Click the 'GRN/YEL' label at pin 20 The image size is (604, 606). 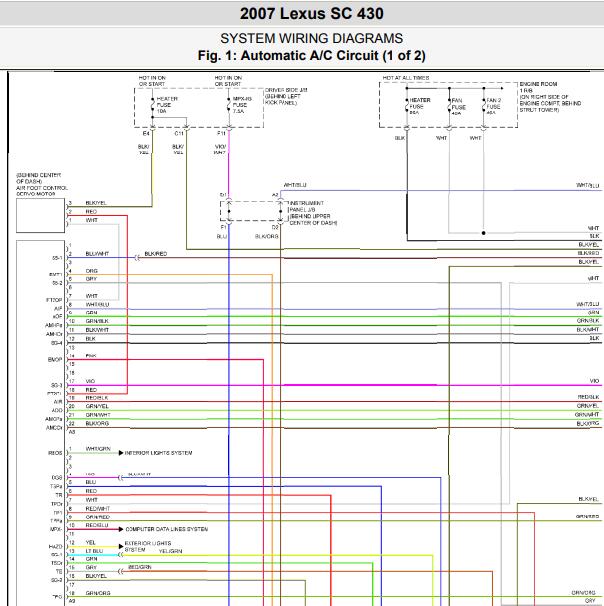[x=97, y=406]
